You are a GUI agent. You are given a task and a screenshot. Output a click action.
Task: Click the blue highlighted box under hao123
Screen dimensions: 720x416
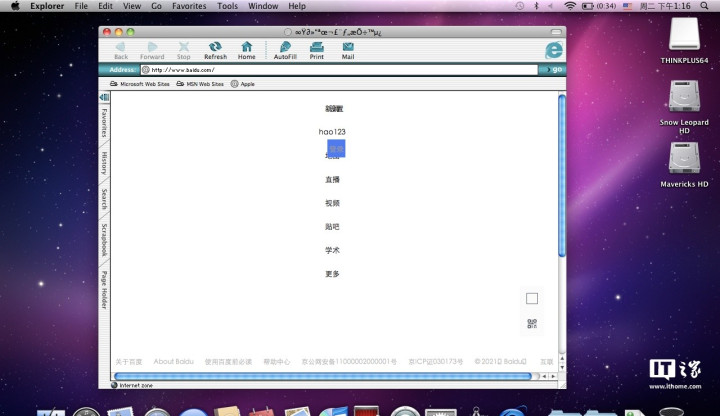[x=336, y=149]
